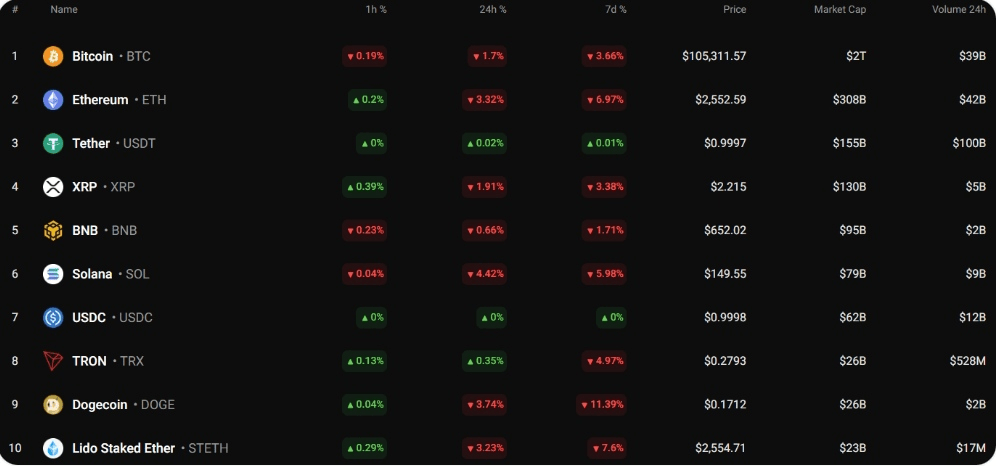Viewport: 996px width, 466px height.
Task: Click the Solana price $149.55
Action: pos(725,274)
